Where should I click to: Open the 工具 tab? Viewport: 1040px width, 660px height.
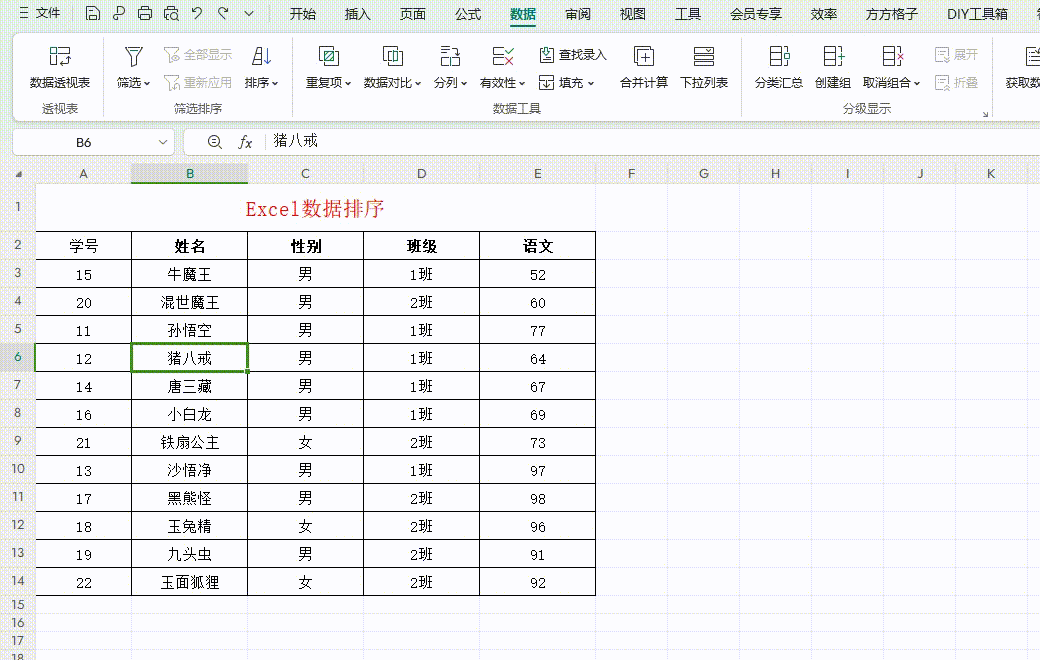click(x=688, y=14)
